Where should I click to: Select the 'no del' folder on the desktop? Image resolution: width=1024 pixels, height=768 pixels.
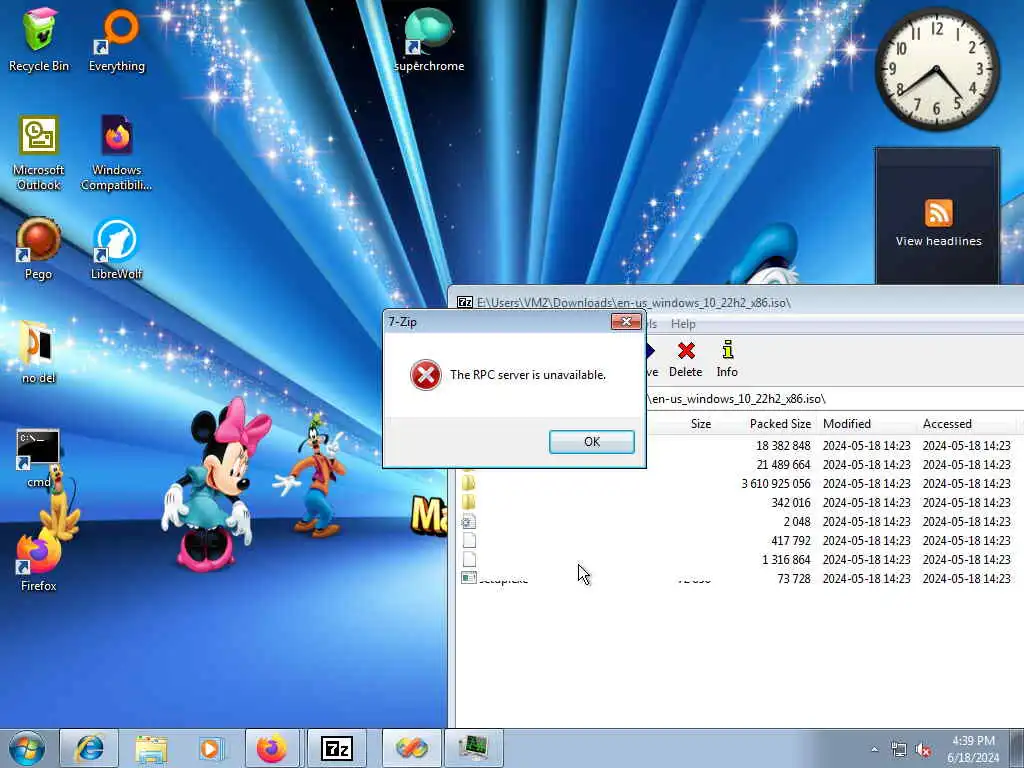(39, 353)
